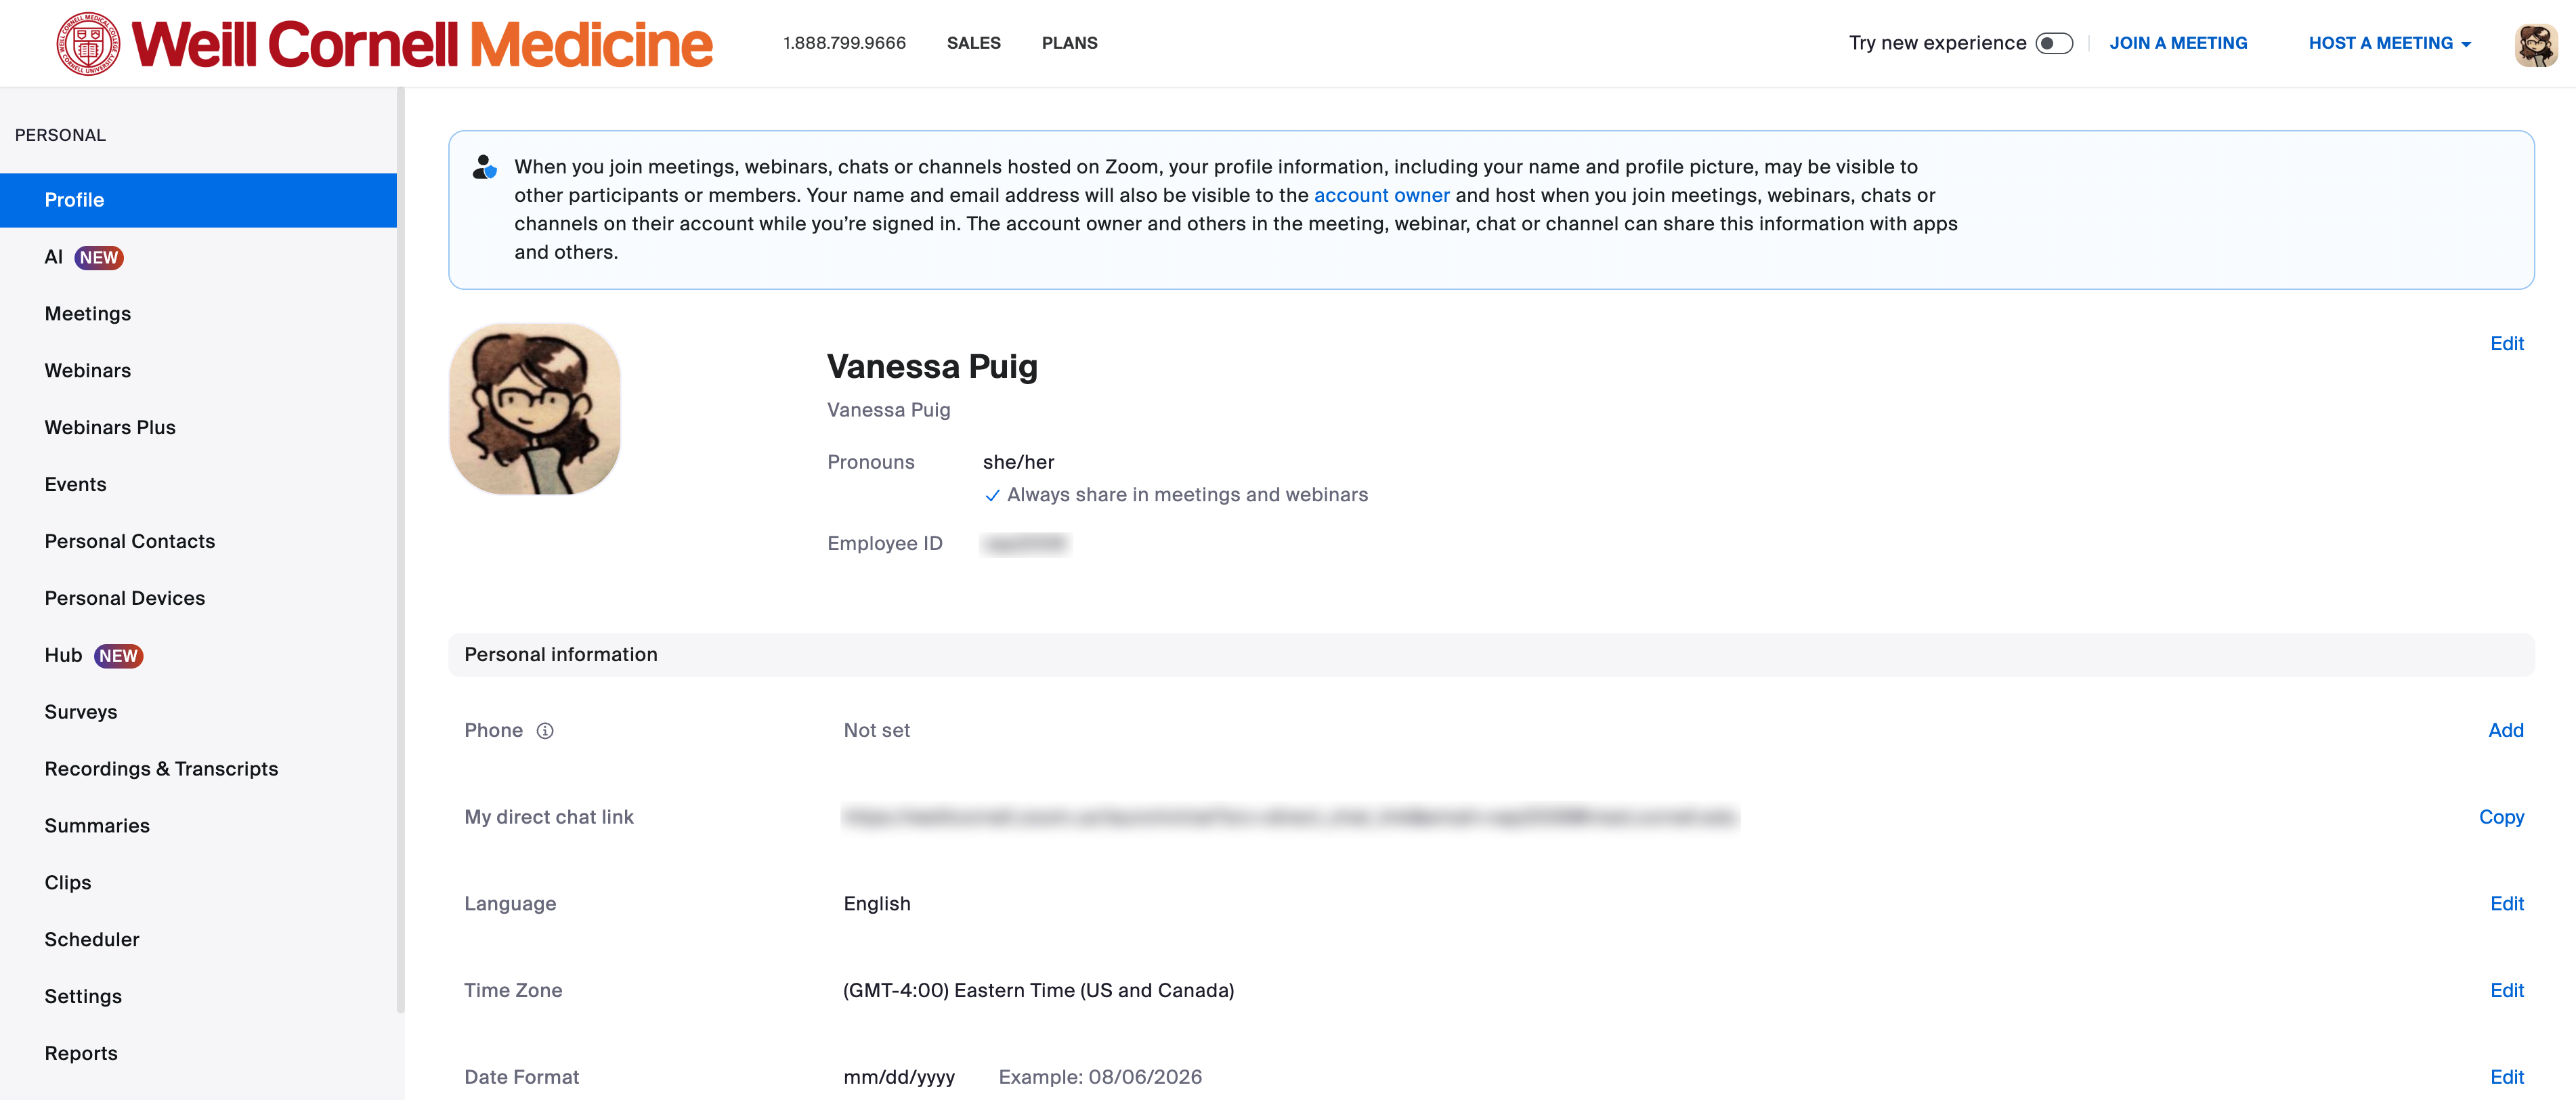Copy the direct chat link
This screenshot has height=1100, width=2576.
coord(2501,818)
